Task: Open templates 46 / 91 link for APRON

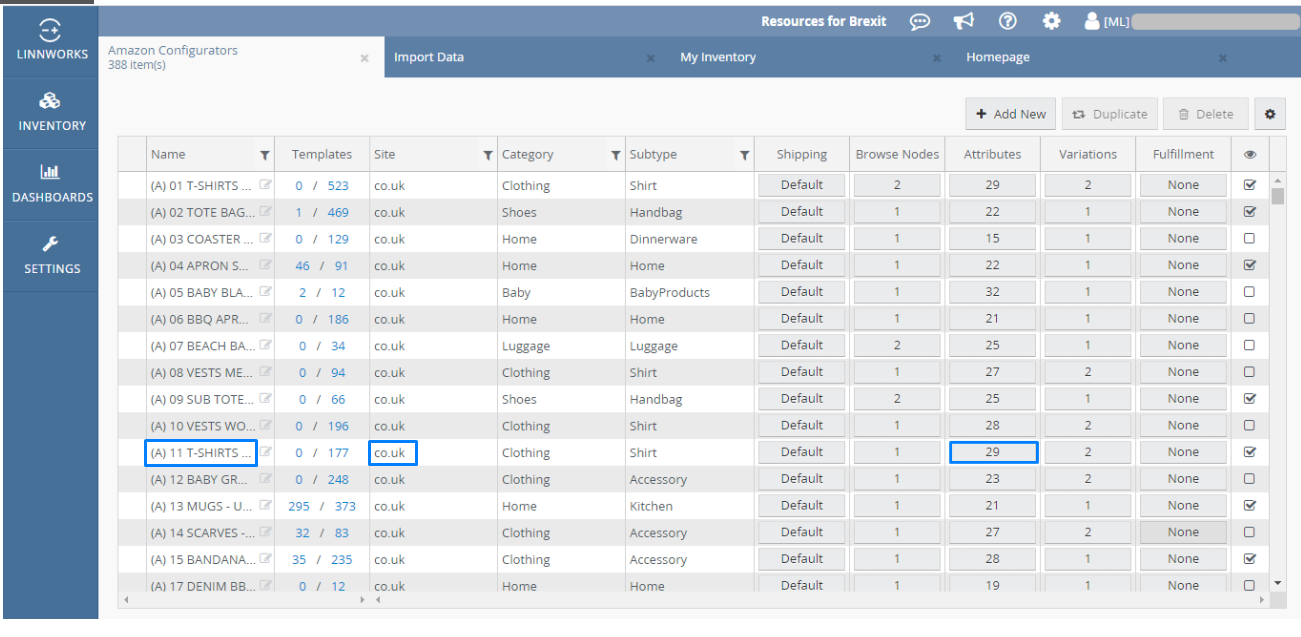Action: 322,266
